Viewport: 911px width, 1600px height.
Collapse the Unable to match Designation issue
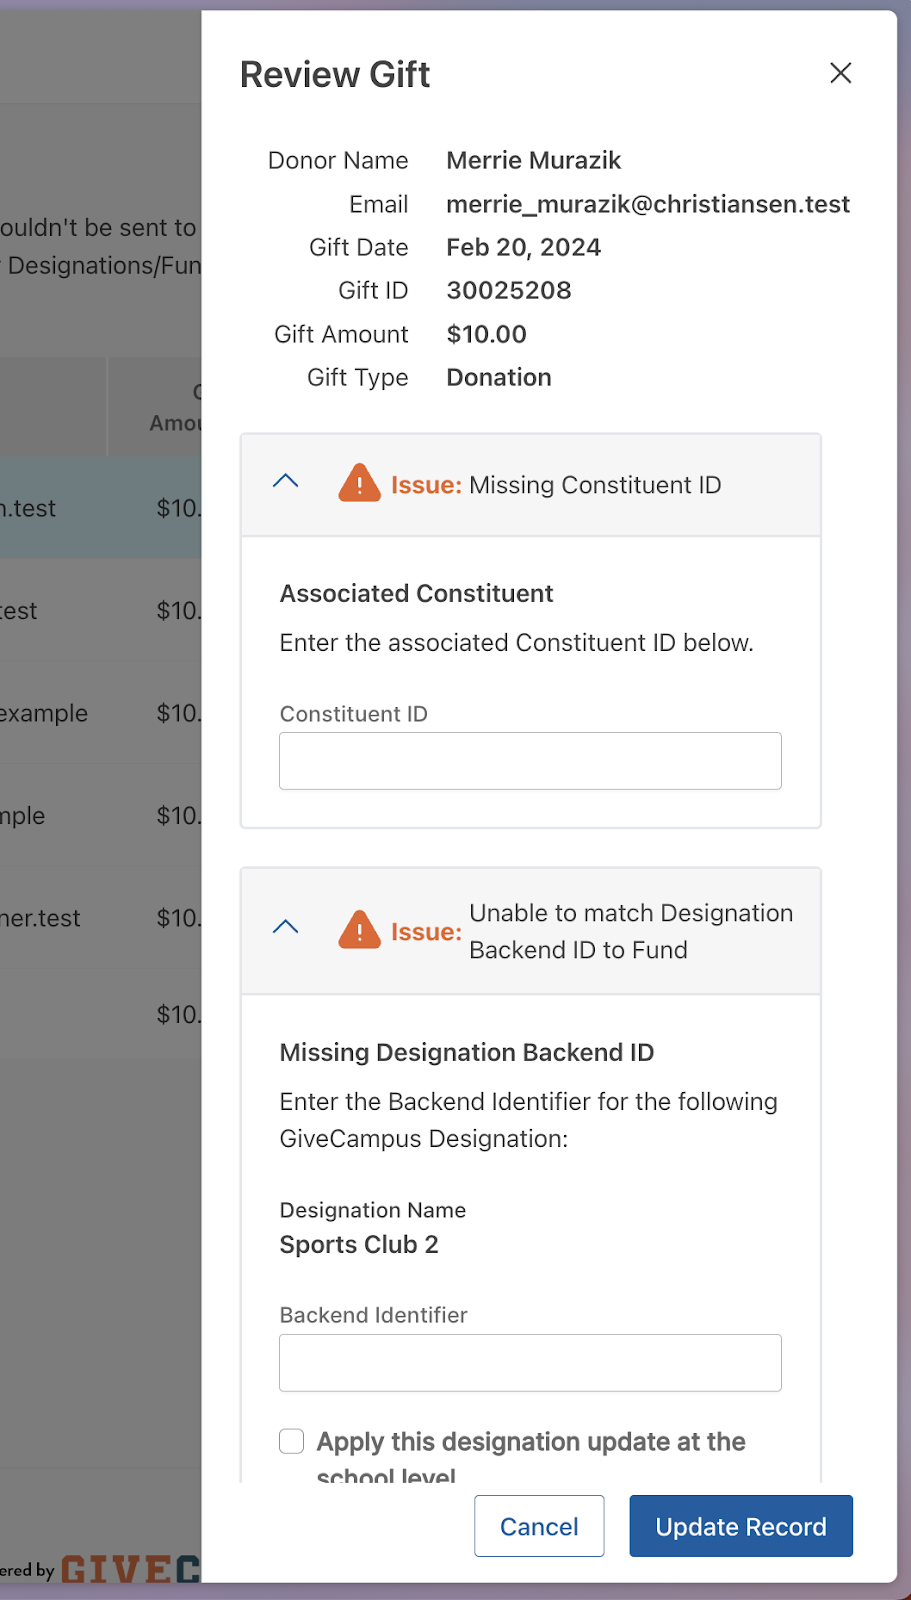286,927
